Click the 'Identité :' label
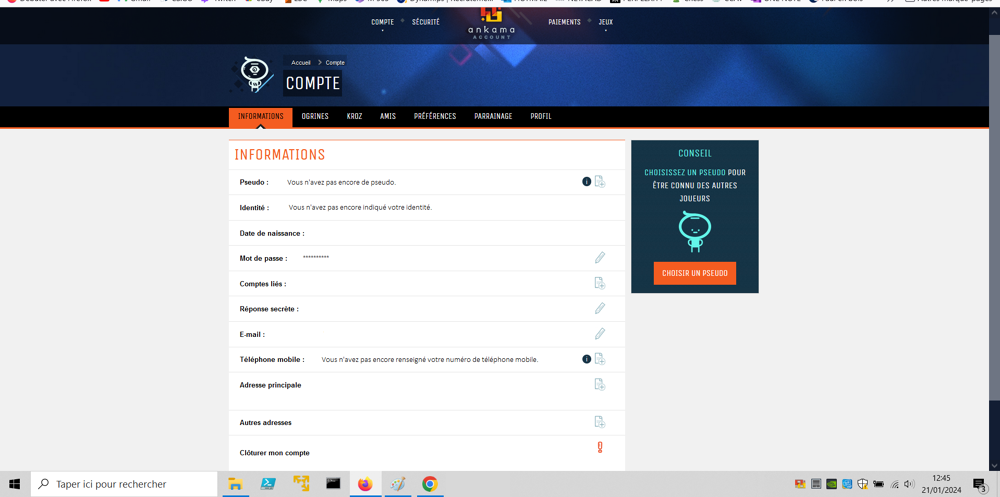 254,208
